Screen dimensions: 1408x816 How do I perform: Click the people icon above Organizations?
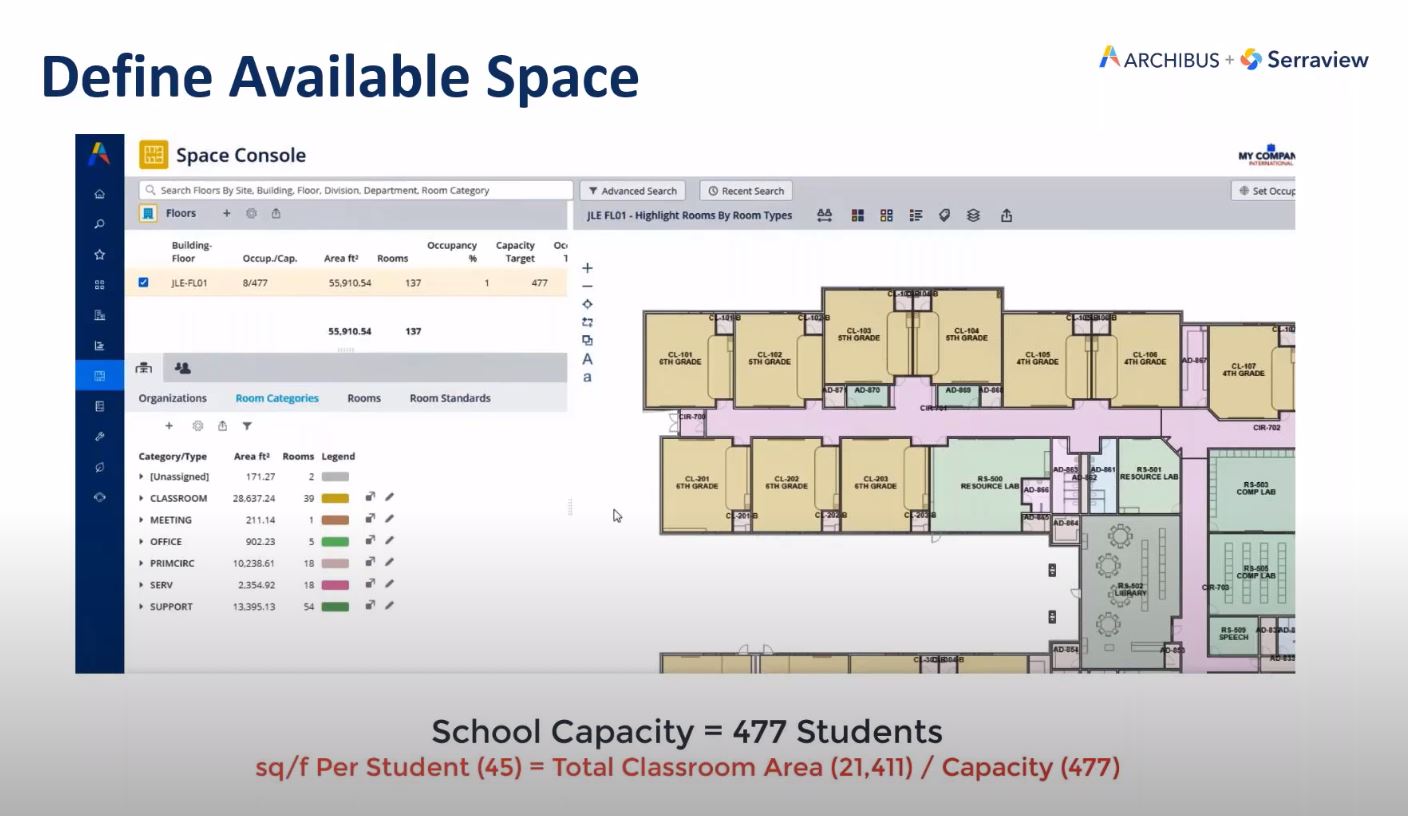coord(183,368)
